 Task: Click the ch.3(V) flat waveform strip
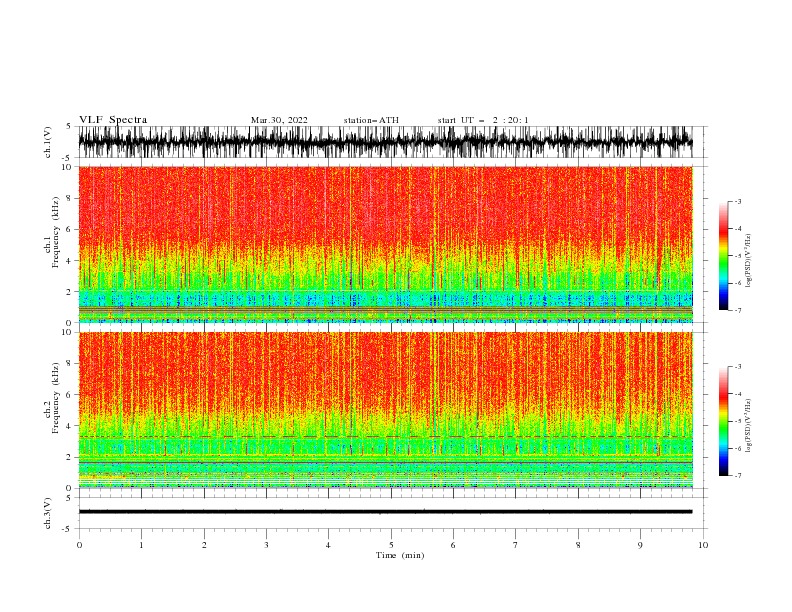(x=385, y=512)
